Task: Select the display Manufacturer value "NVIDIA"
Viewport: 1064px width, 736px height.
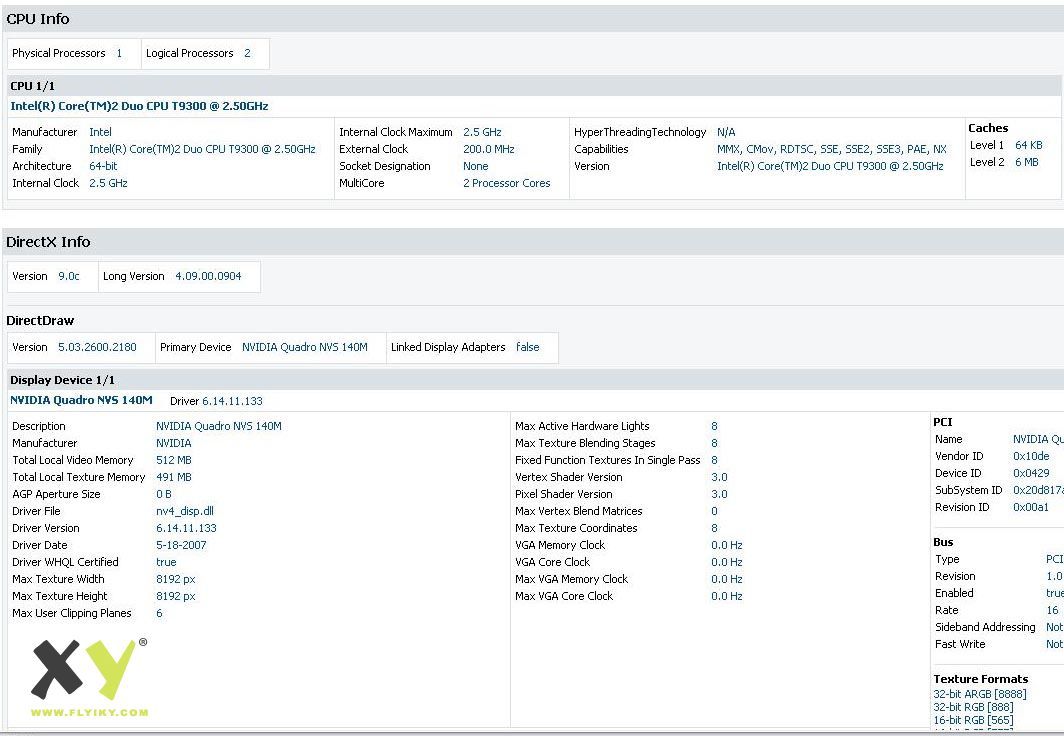Action: 174,443
